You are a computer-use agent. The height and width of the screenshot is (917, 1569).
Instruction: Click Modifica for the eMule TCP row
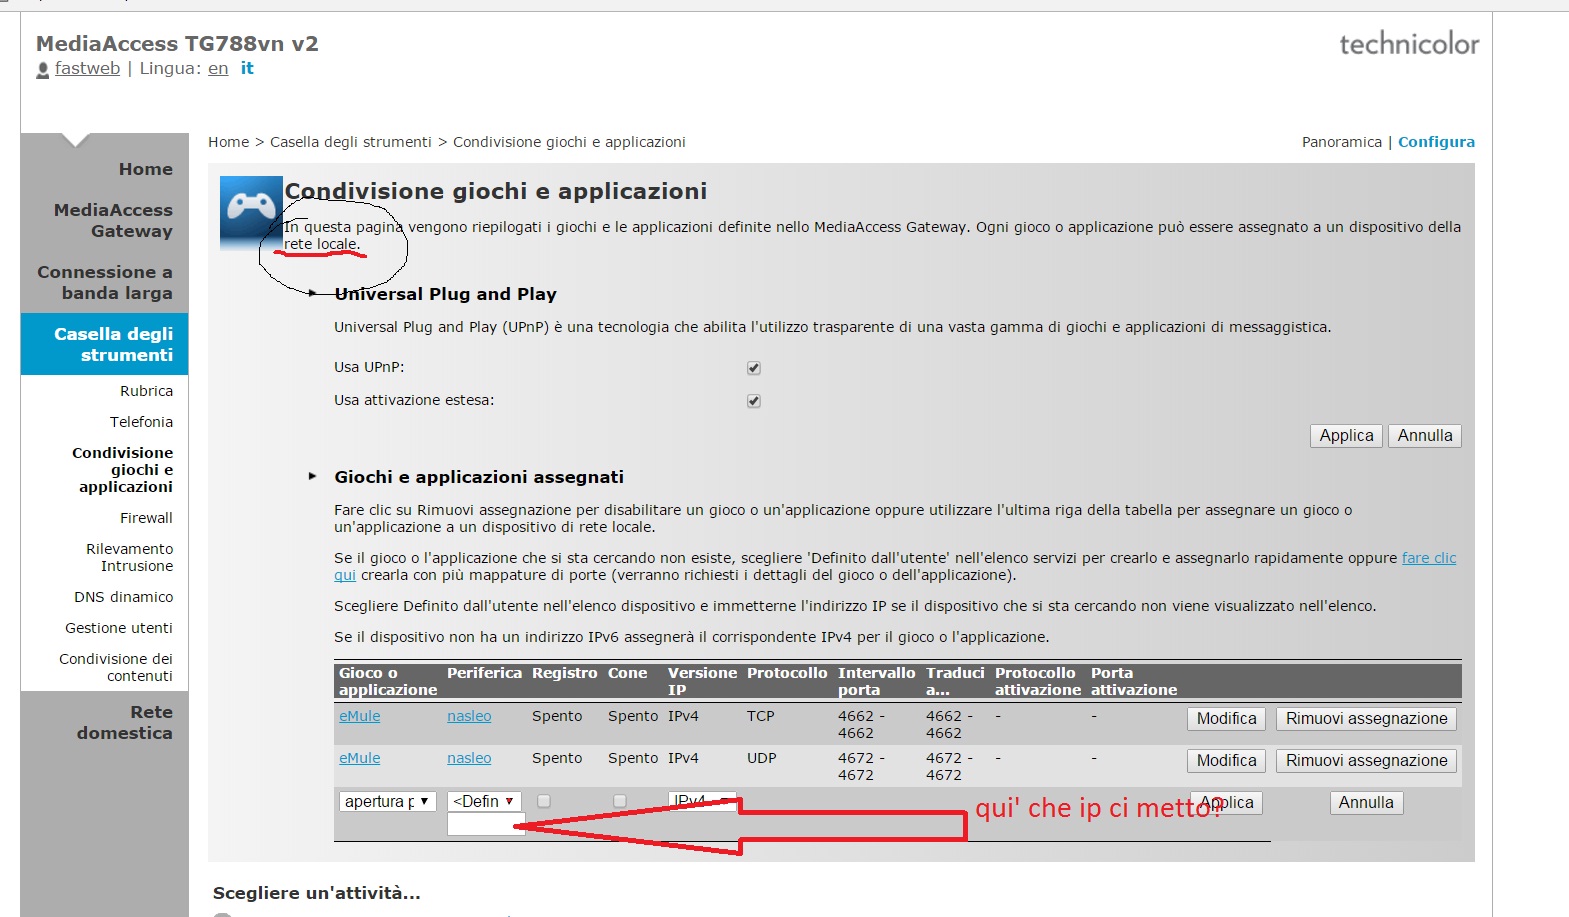[x=1226, y=719]
